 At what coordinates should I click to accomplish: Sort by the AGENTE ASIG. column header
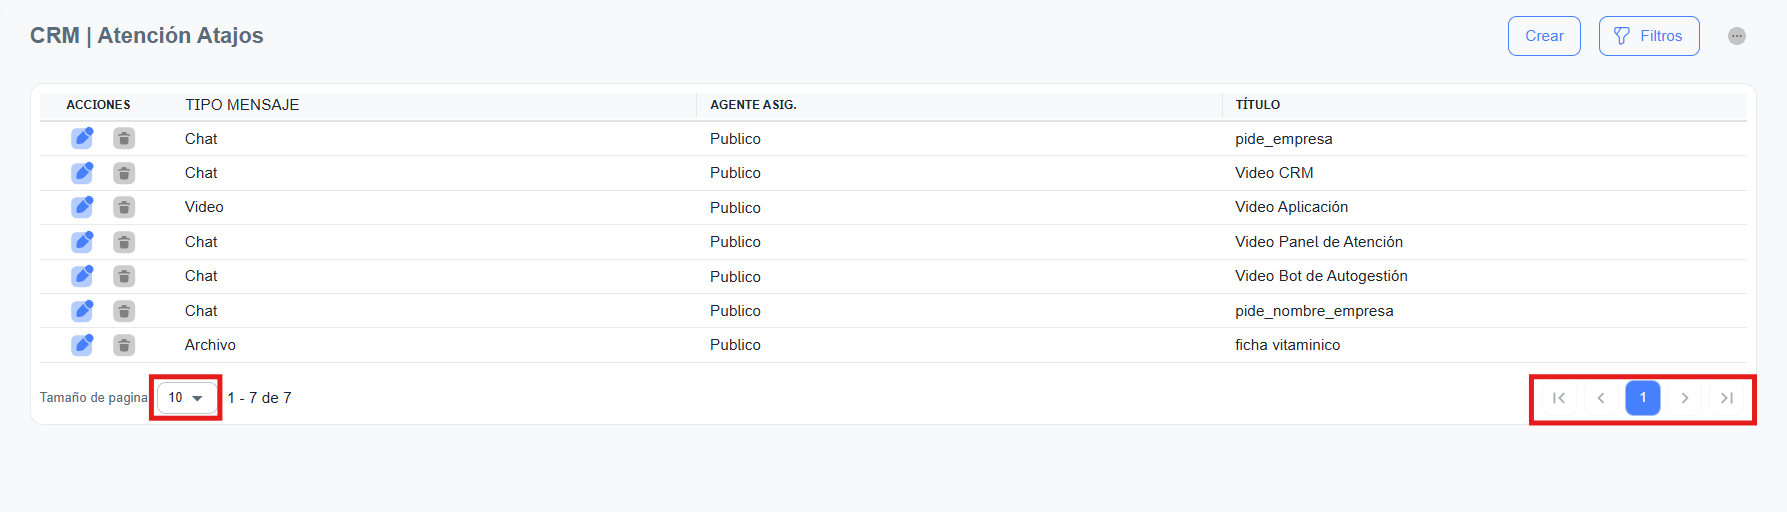(x=753, y=105)
